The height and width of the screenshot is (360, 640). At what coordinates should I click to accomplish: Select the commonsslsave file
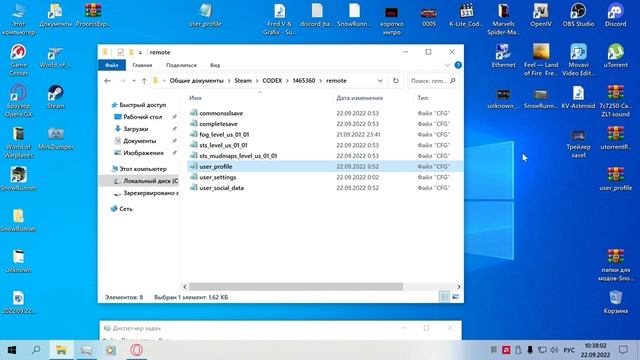tap(221, 113)
